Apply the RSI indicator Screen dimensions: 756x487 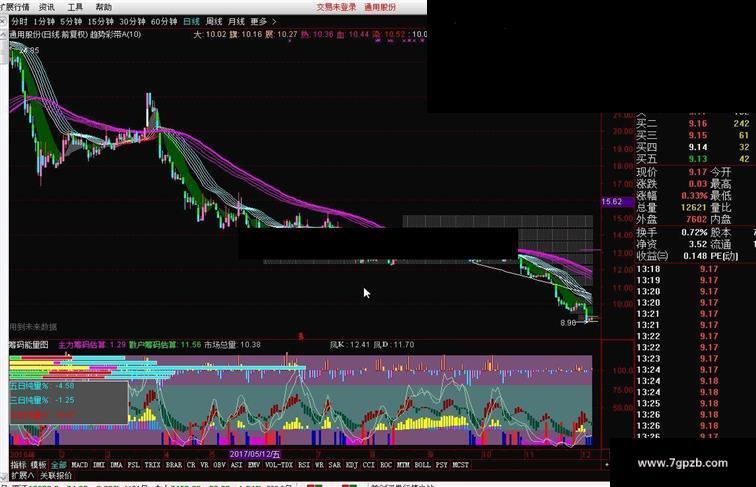click(304, 465)
